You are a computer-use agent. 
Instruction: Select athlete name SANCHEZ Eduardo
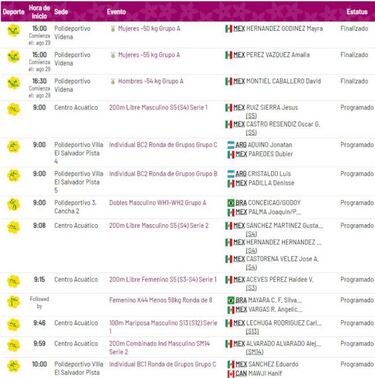(273, 364)
